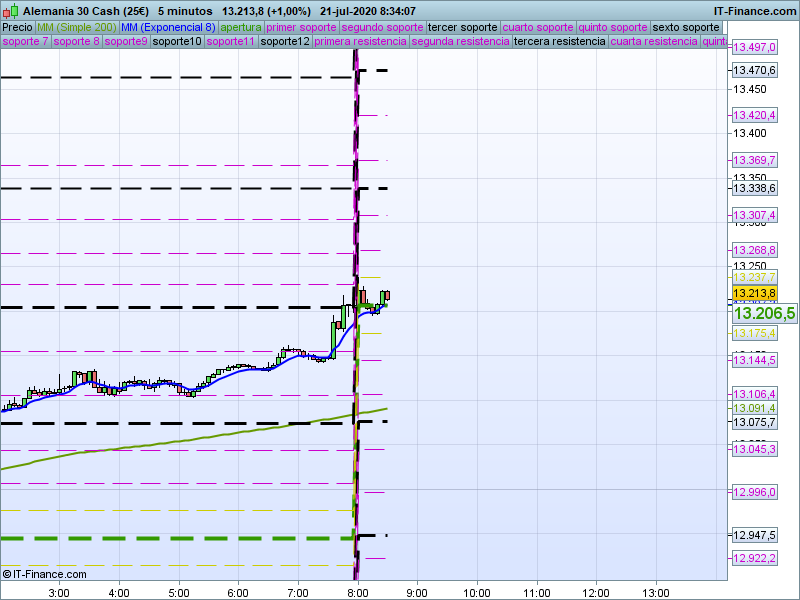Click the 13.497,0 price level label

click(754, 48)
